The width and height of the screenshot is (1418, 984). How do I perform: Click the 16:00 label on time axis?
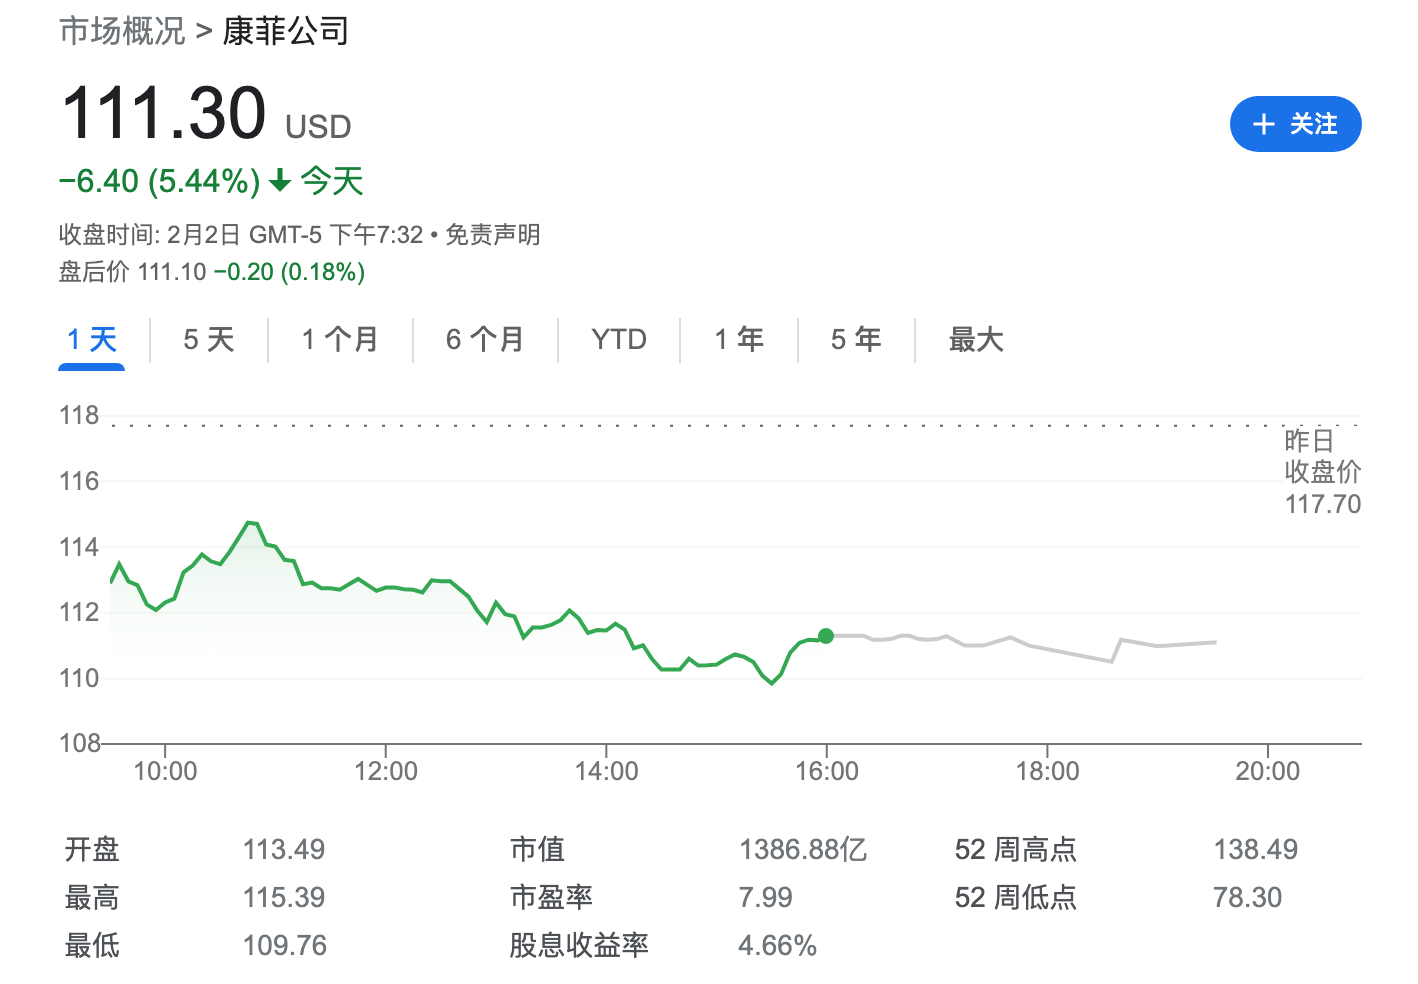coord(826,771)
